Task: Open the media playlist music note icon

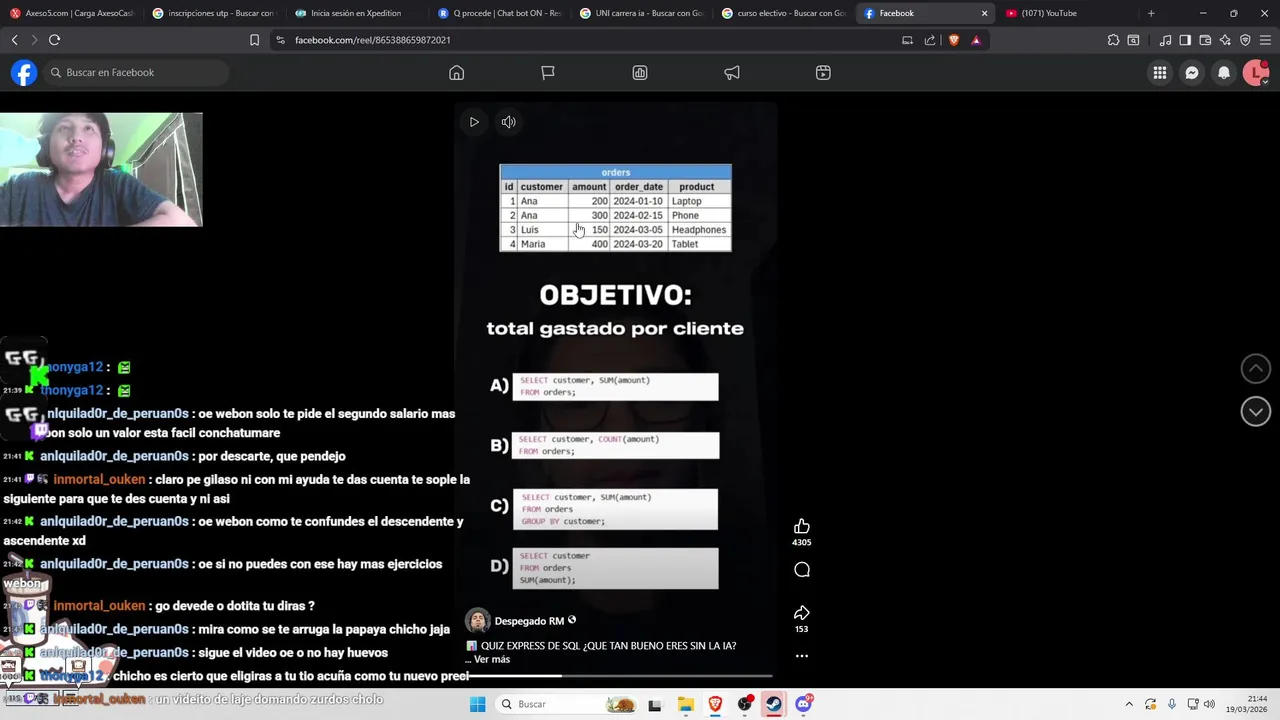Action: pos(1165,40)
